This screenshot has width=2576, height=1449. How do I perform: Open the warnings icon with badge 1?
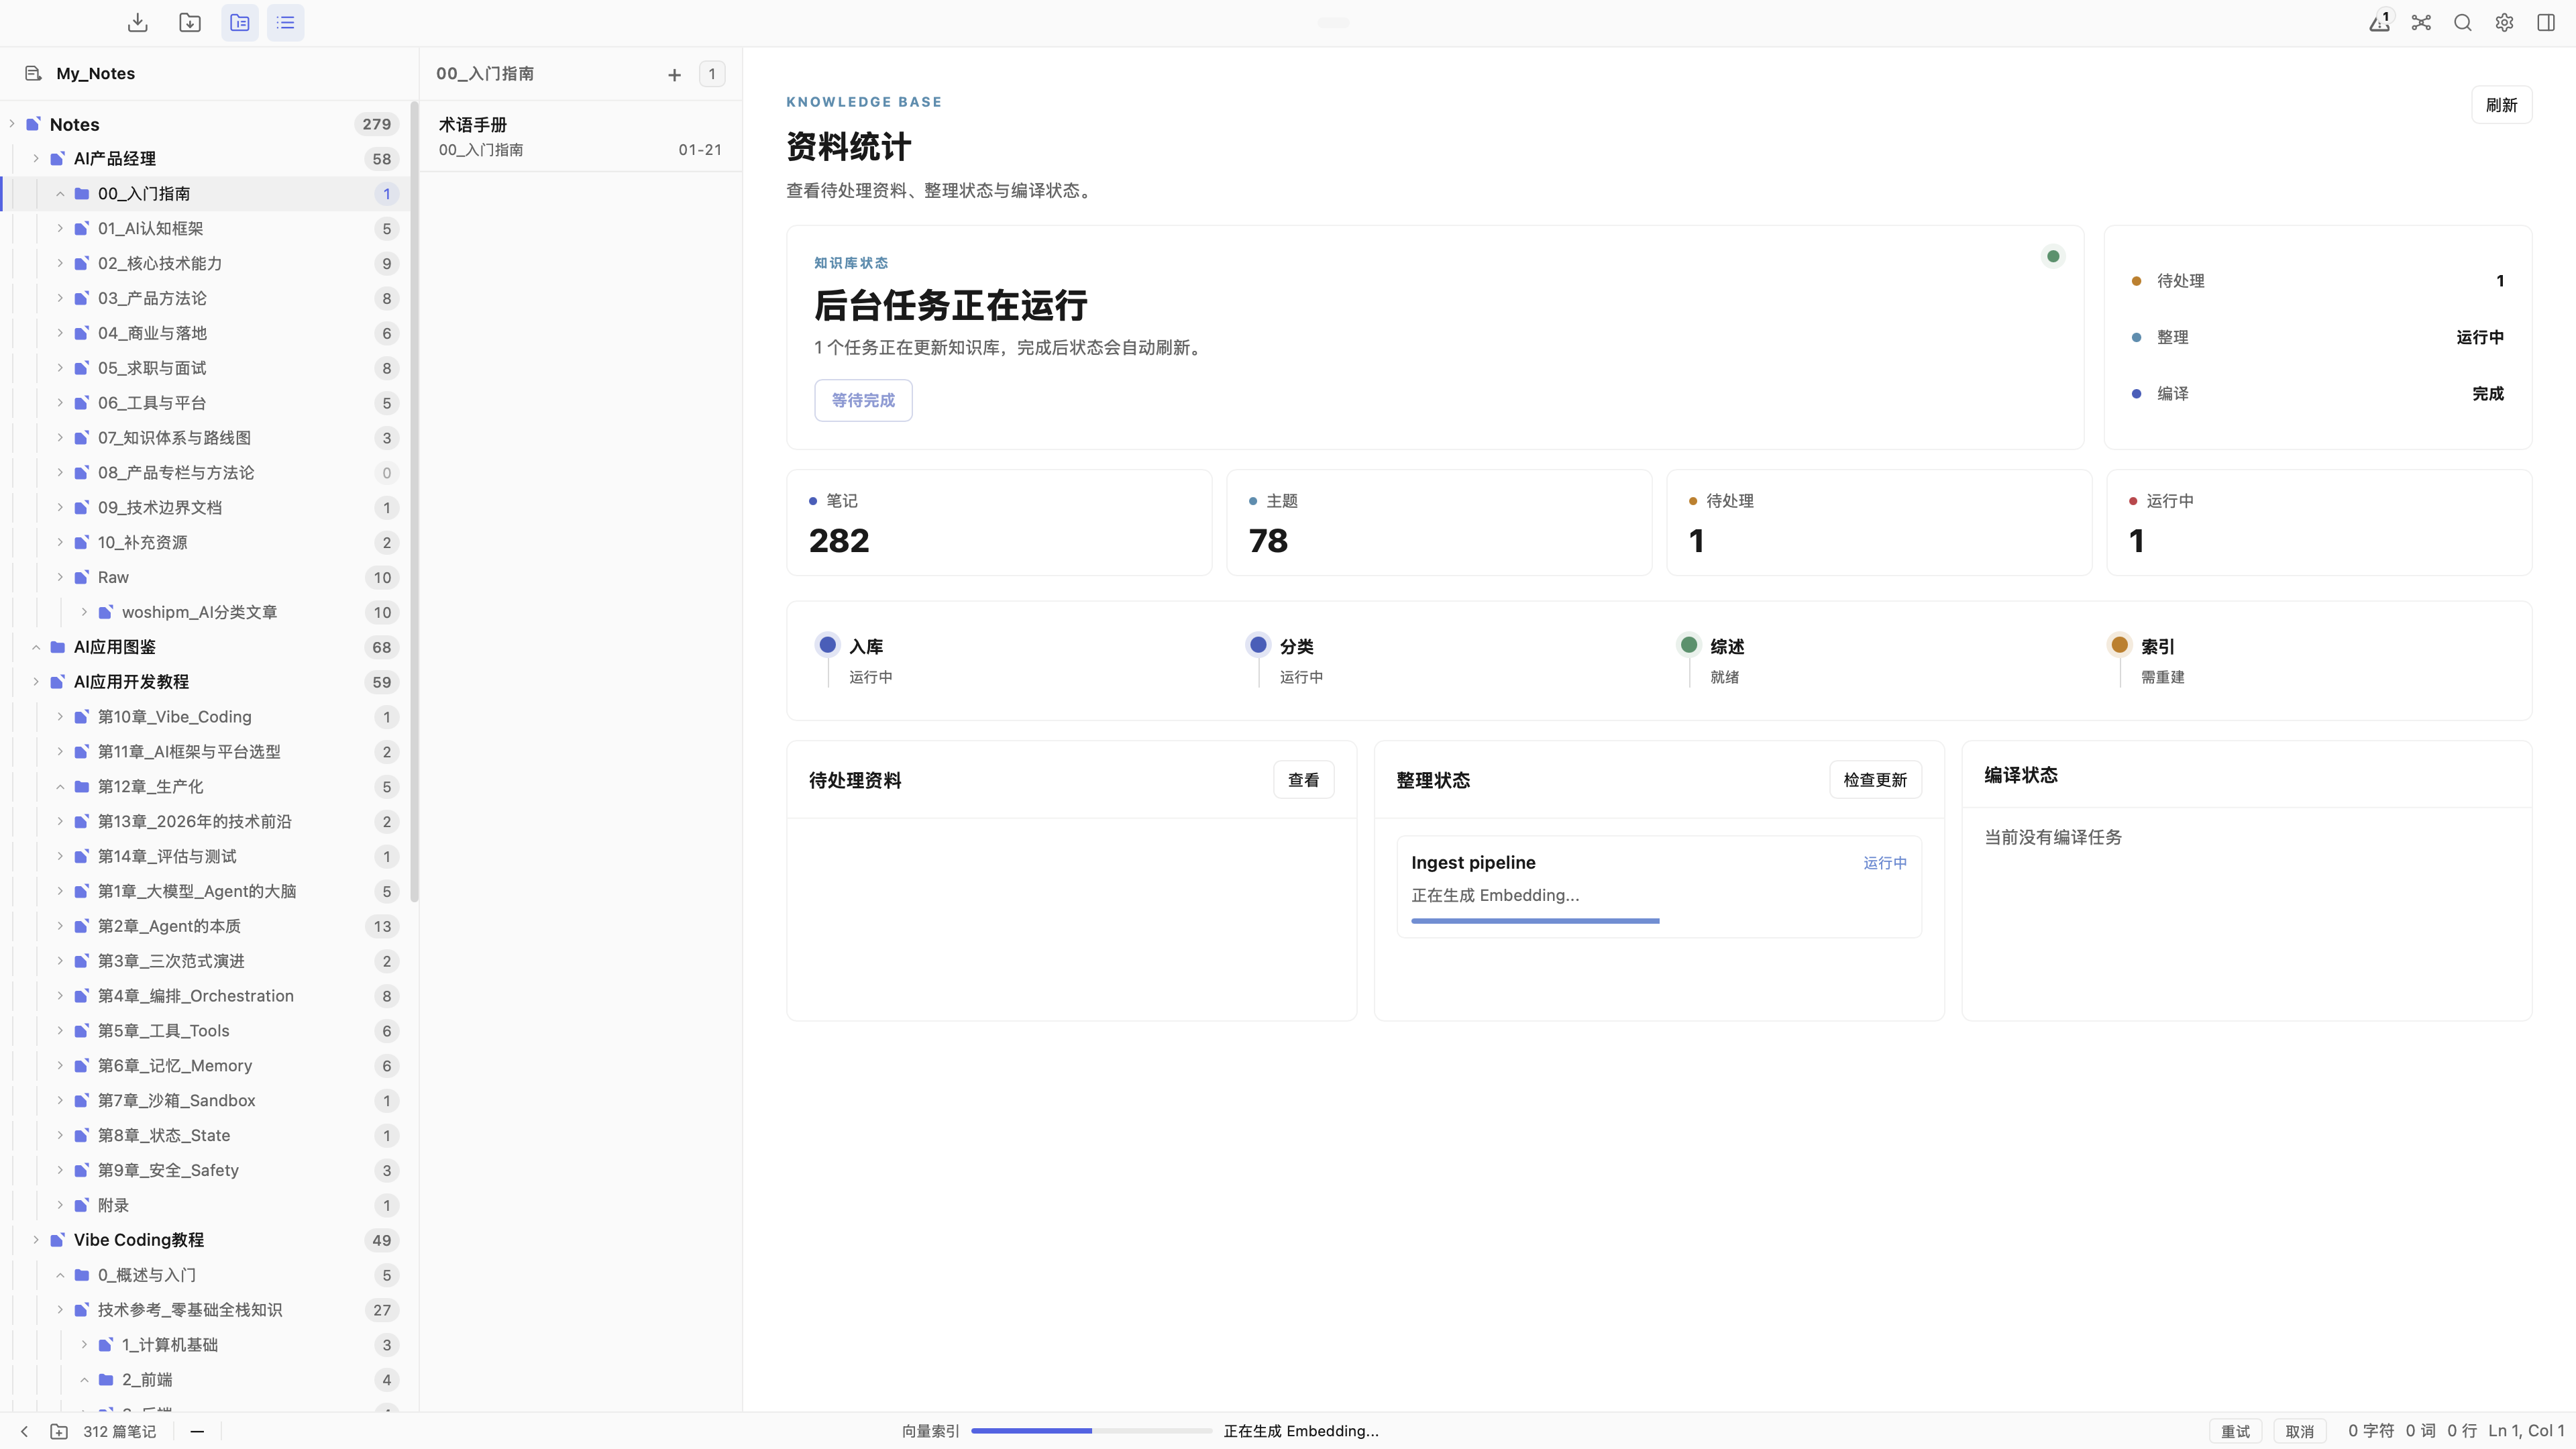tap(2380, 22)
